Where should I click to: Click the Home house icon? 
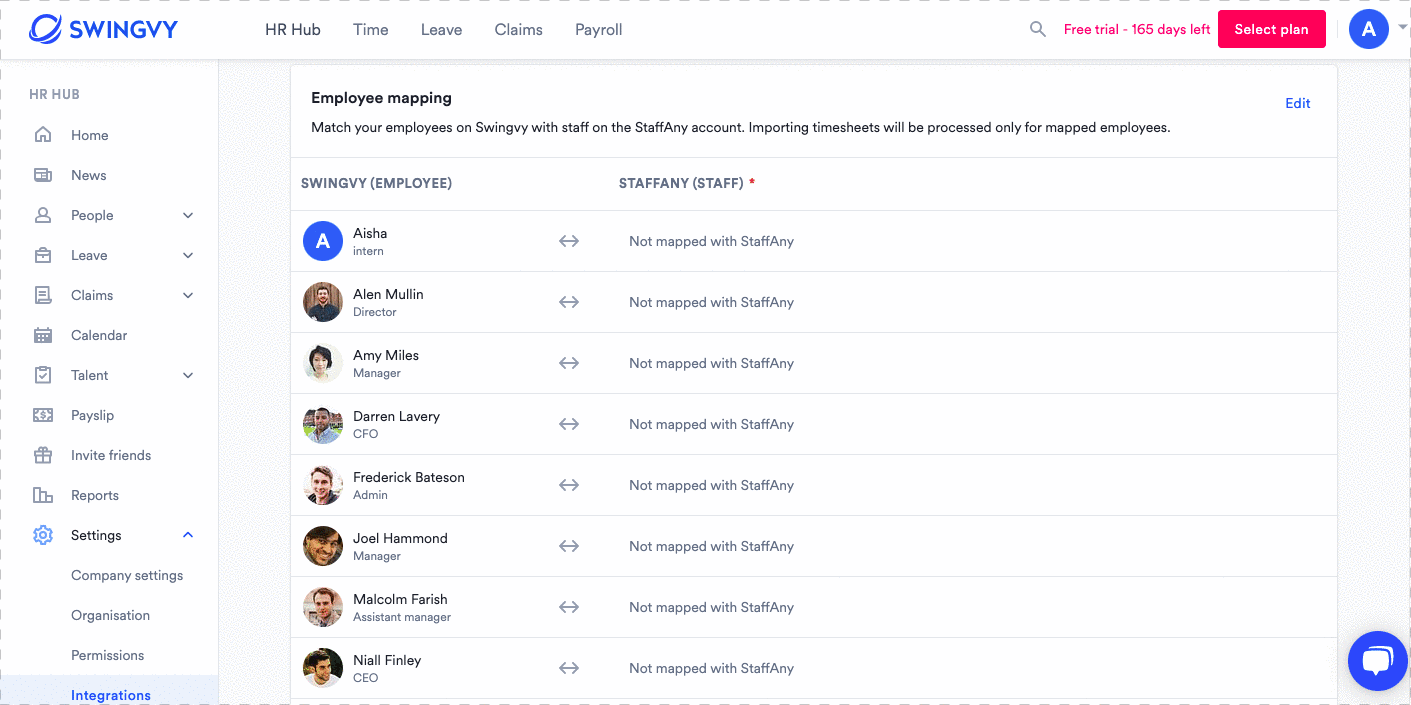click(43, 135)
